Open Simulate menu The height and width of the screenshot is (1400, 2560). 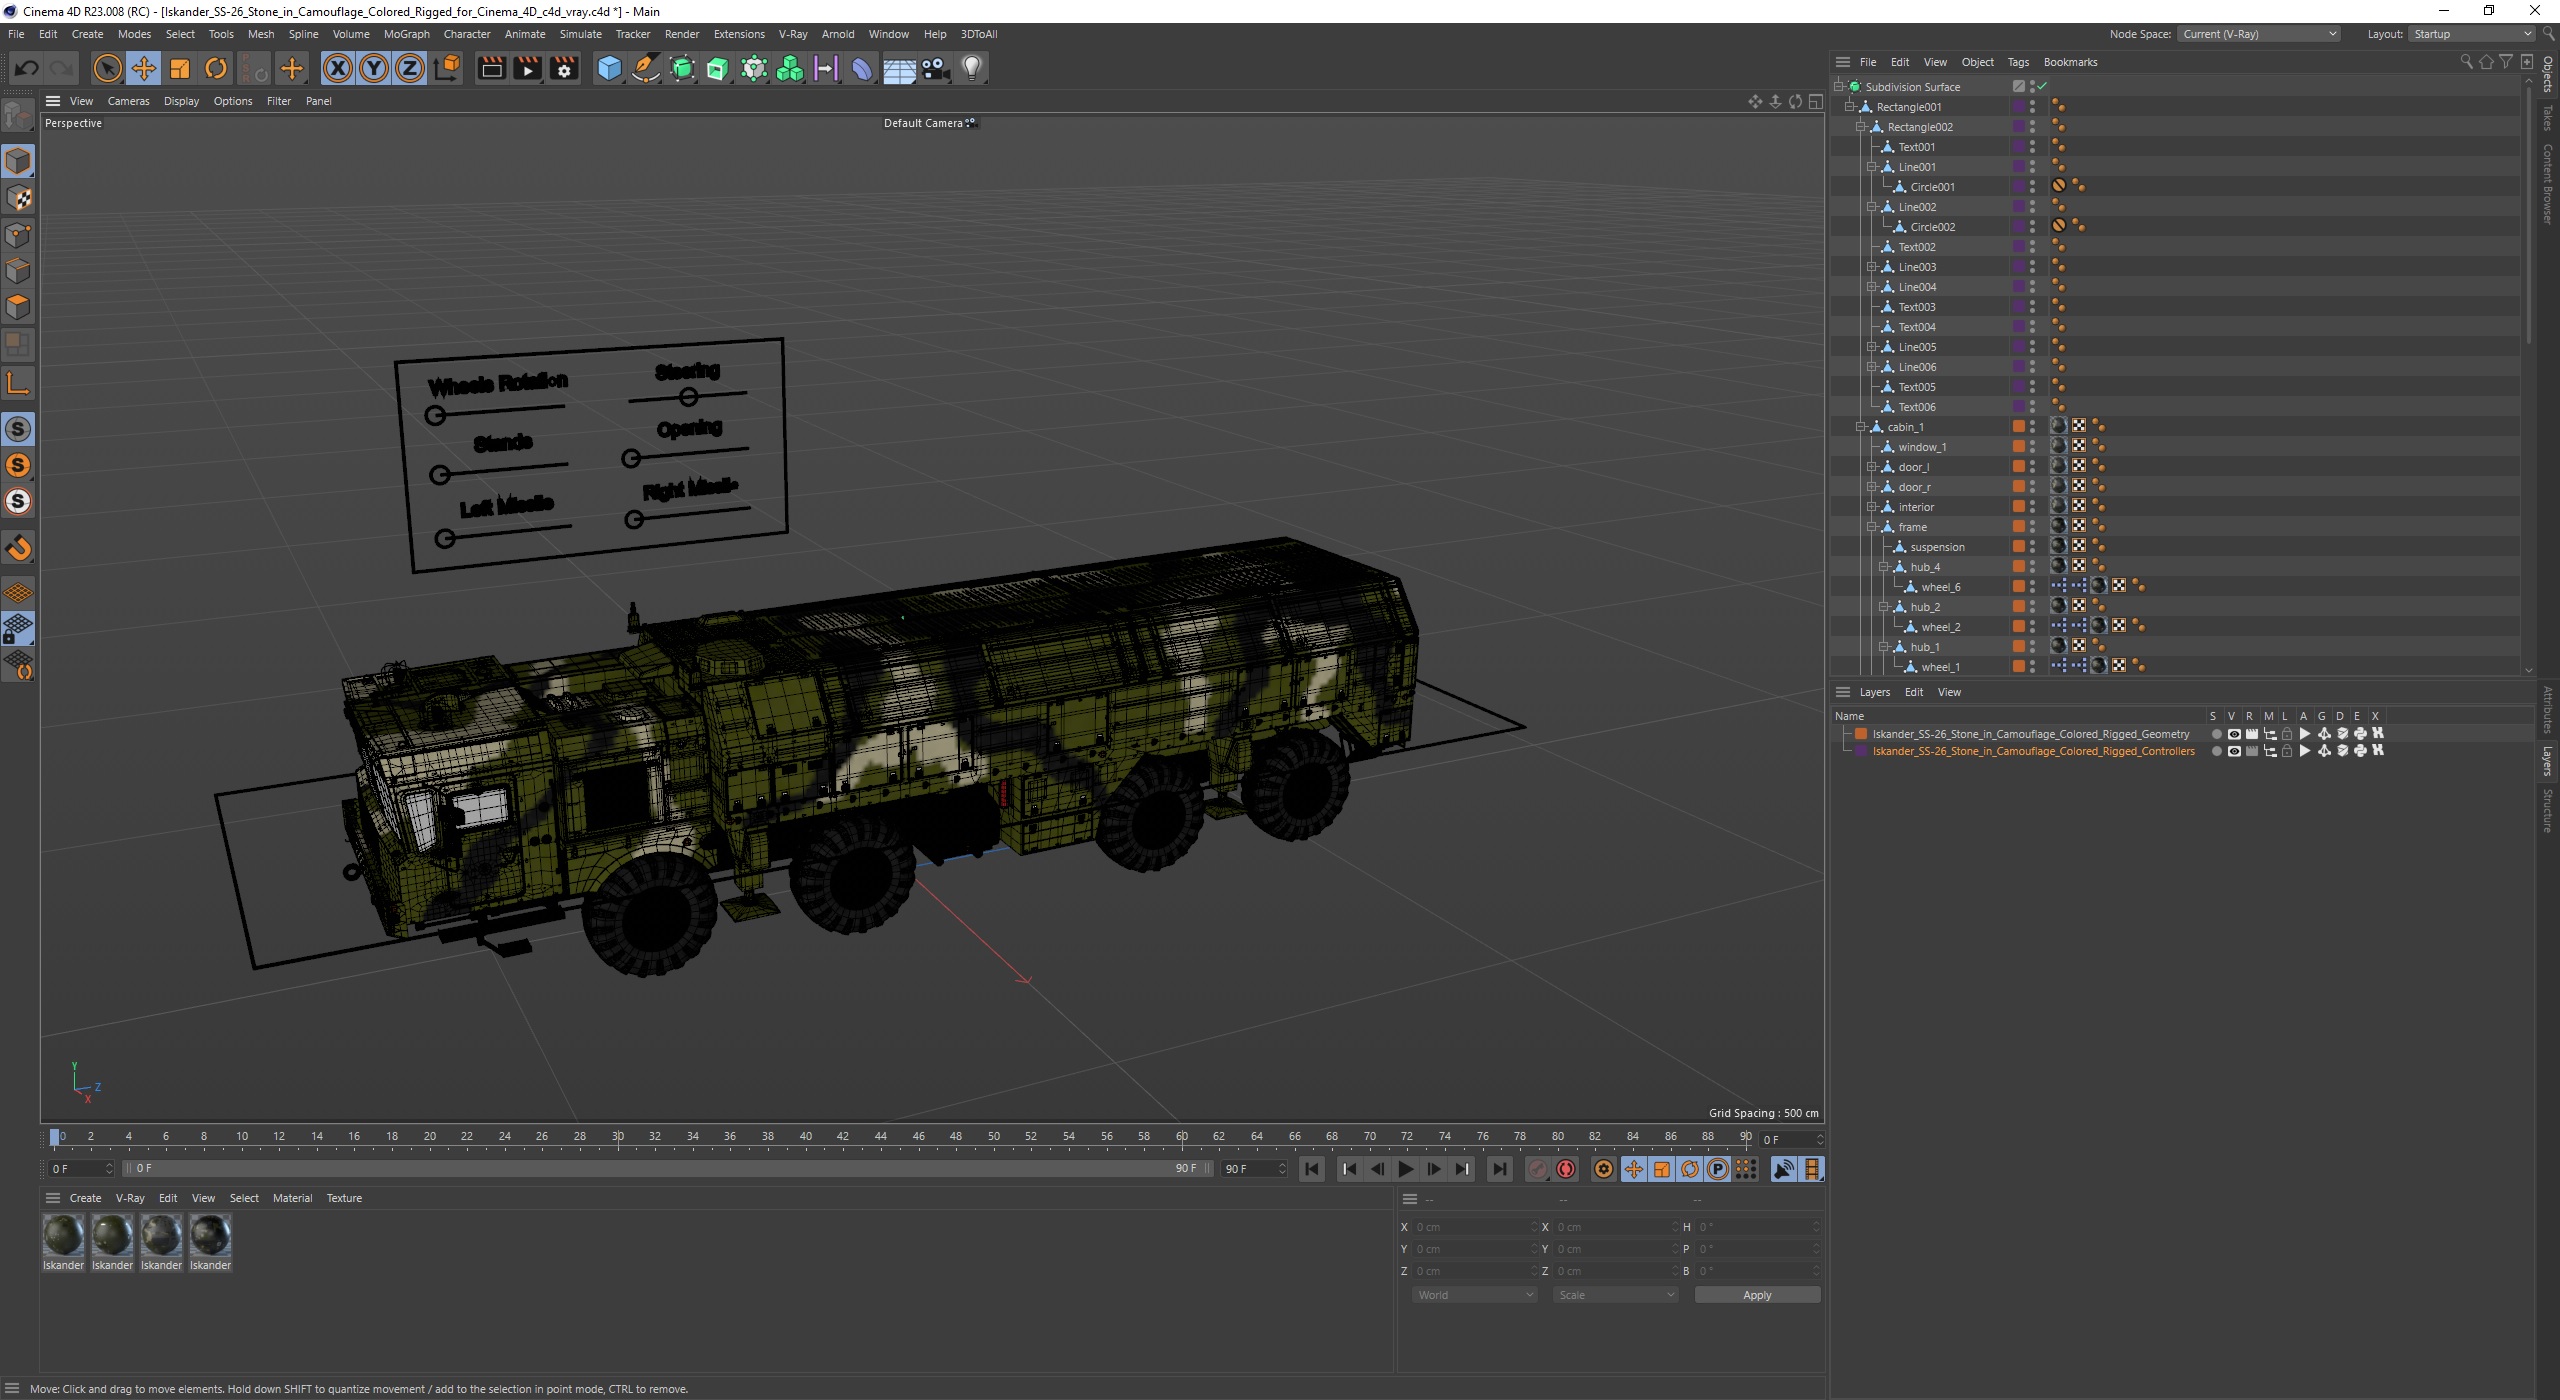[580, 34]
